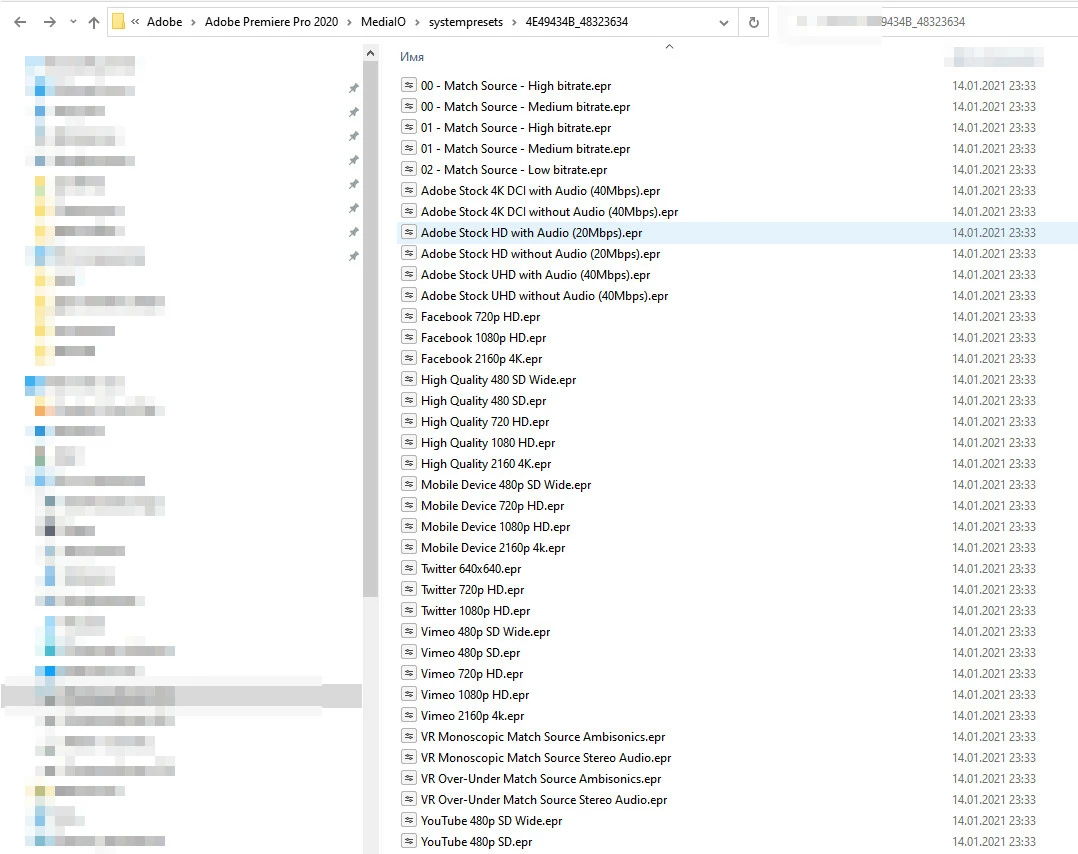Select file Facebook 1080p HD.epr

point(483,338)
